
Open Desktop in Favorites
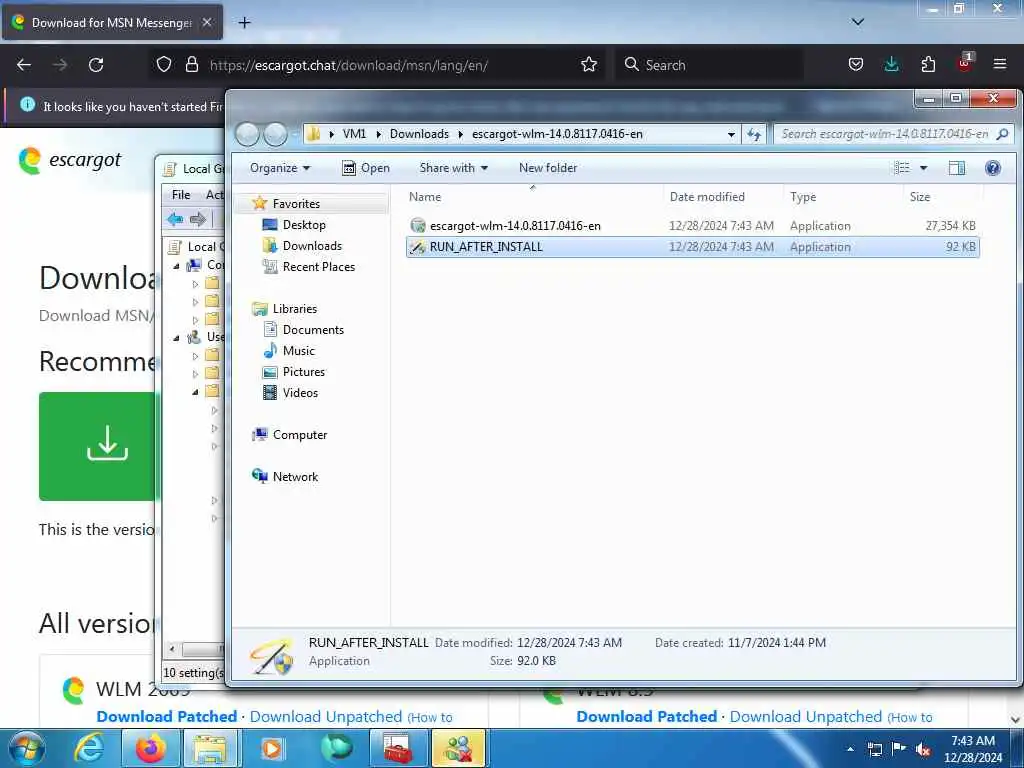[x=304, y=225]
